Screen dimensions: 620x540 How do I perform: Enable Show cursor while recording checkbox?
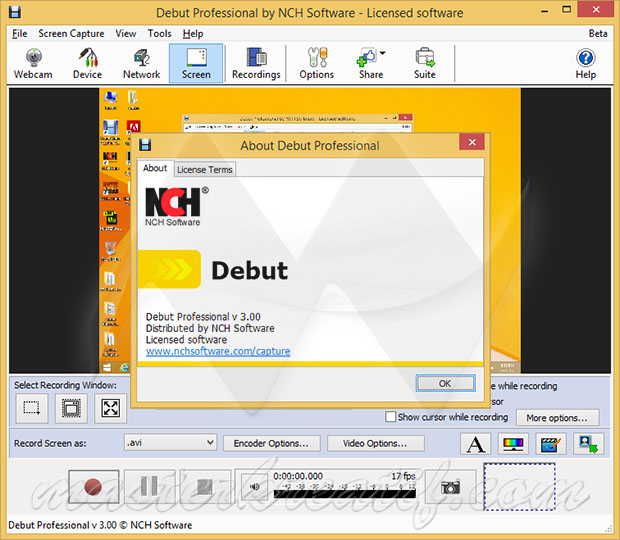tap(390, 417)
